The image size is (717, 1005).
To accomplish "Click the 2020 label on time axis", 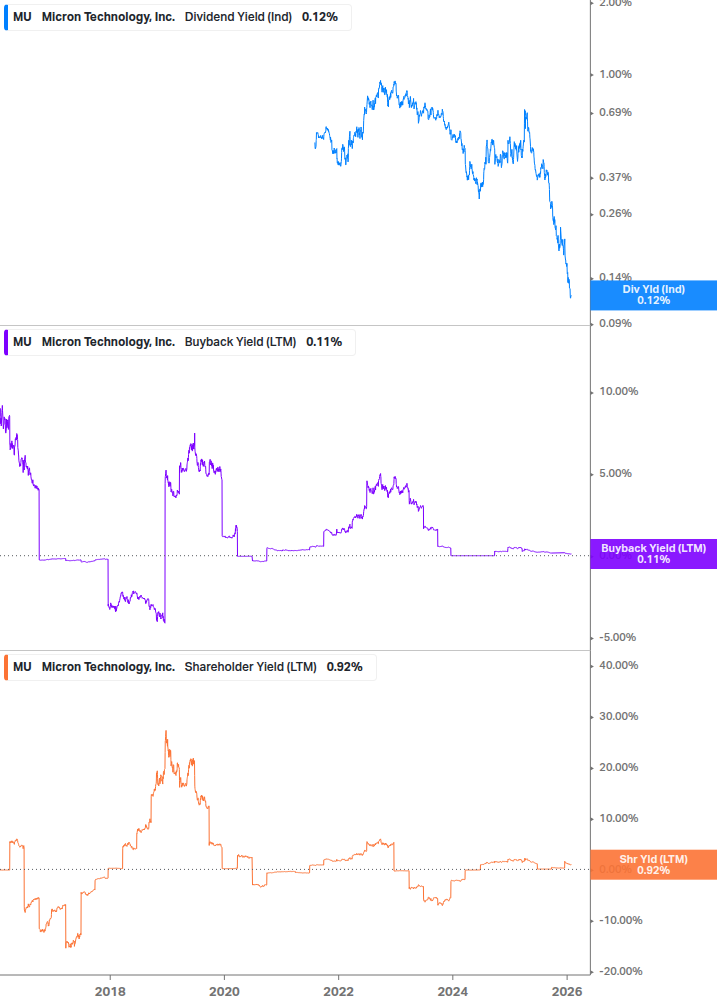I will (x=224, y=991).
